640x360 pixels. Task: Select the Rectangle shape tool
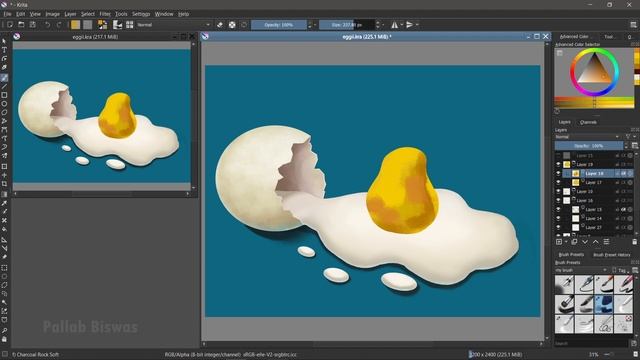tap(4, 95)
